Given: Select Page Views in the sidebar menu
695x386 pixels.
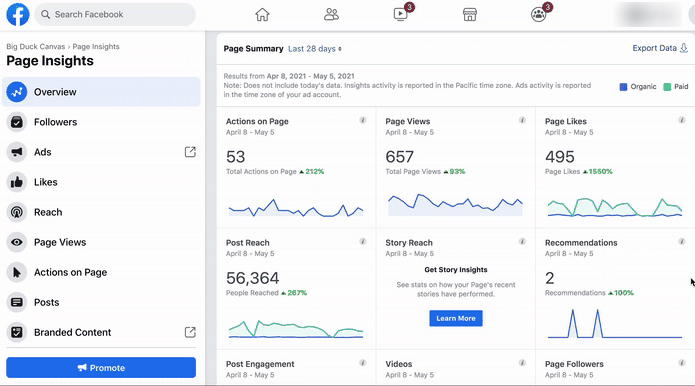Looking at the screenshot, I should point(101,242).
